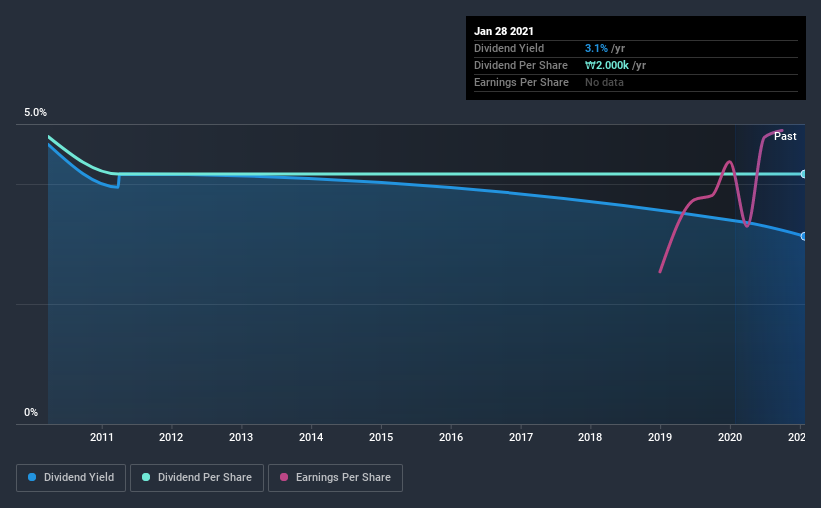Click the Past label on the chart
This screenshot has width=821, height=508.
pyautogui.click(x=785, y=136)
